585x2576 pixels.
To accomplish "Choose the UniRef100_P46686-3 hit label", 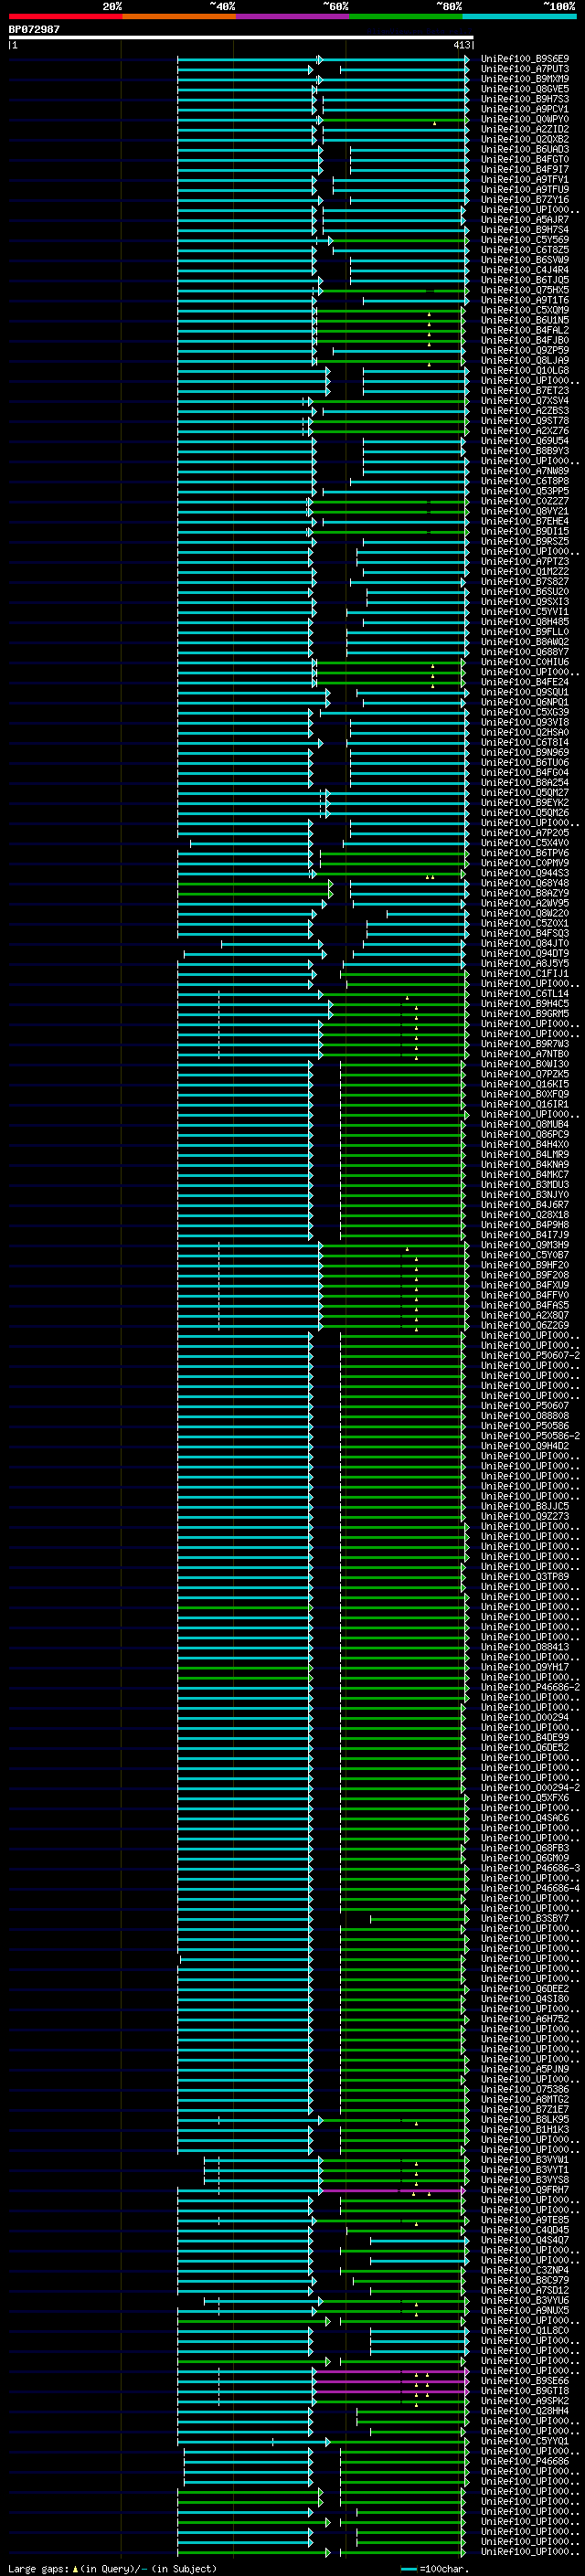I will point(530,1868).
